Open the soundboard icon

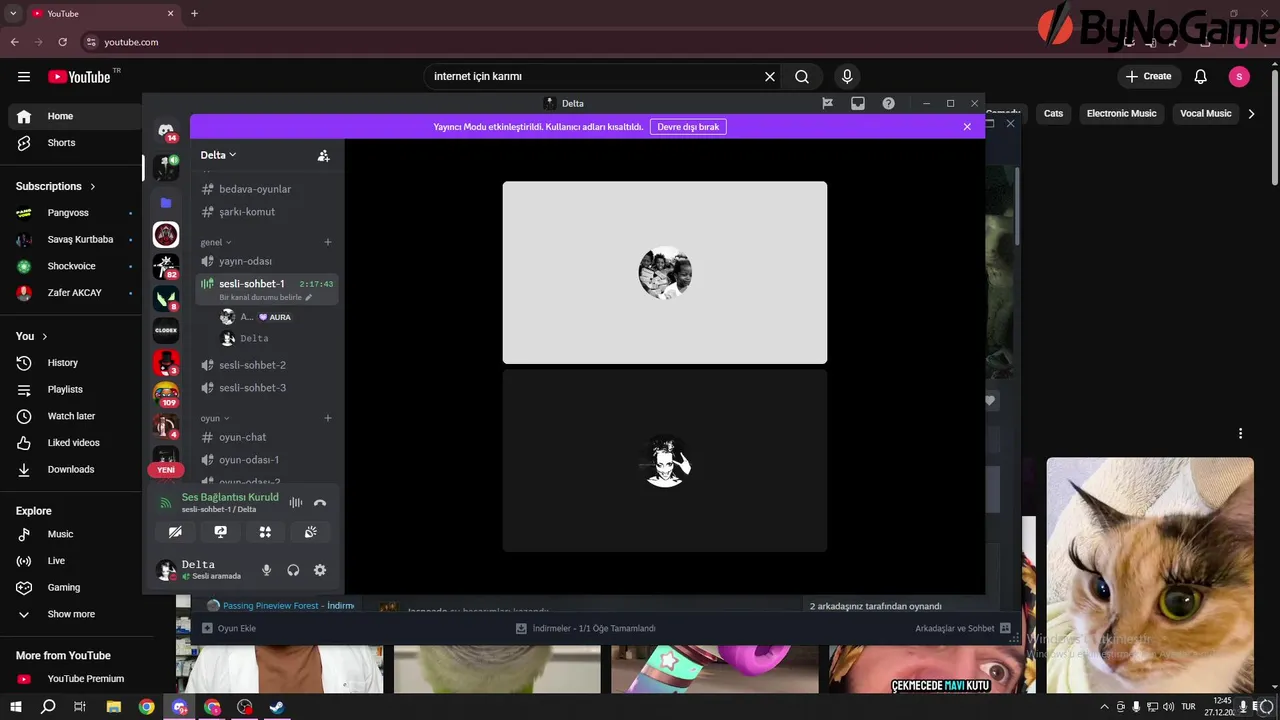point(311,532)
